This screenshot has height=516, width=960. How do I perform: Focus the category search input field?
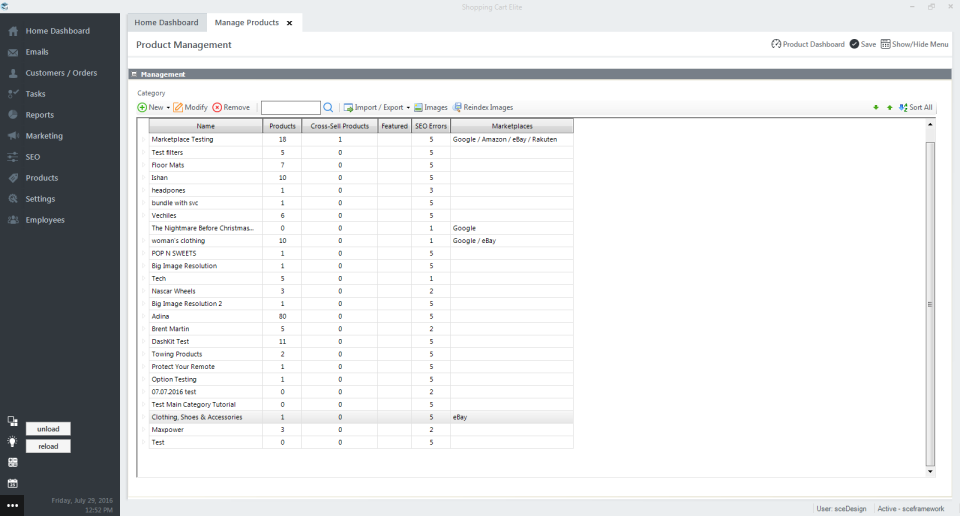[x=291, y=108]
